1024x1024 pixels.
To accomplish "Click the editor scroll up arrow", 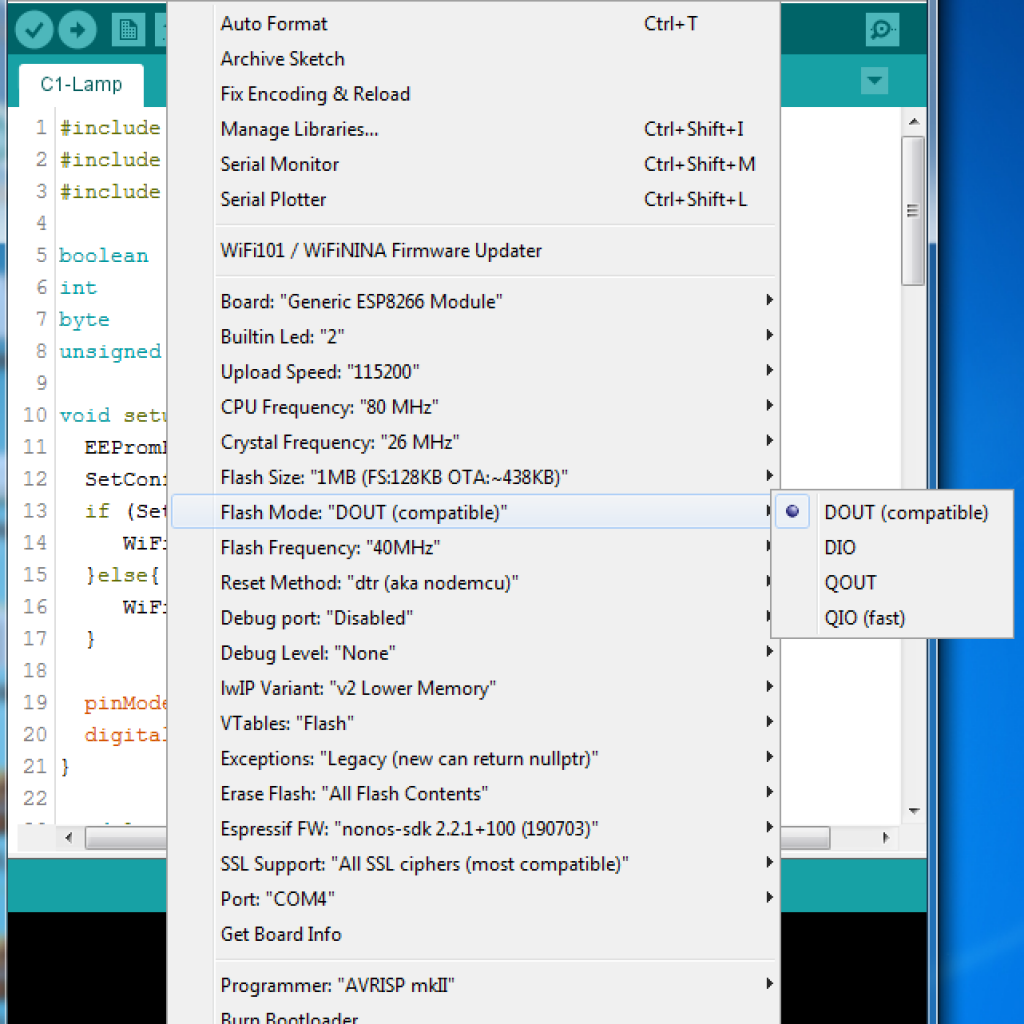I will click(914, 121).
